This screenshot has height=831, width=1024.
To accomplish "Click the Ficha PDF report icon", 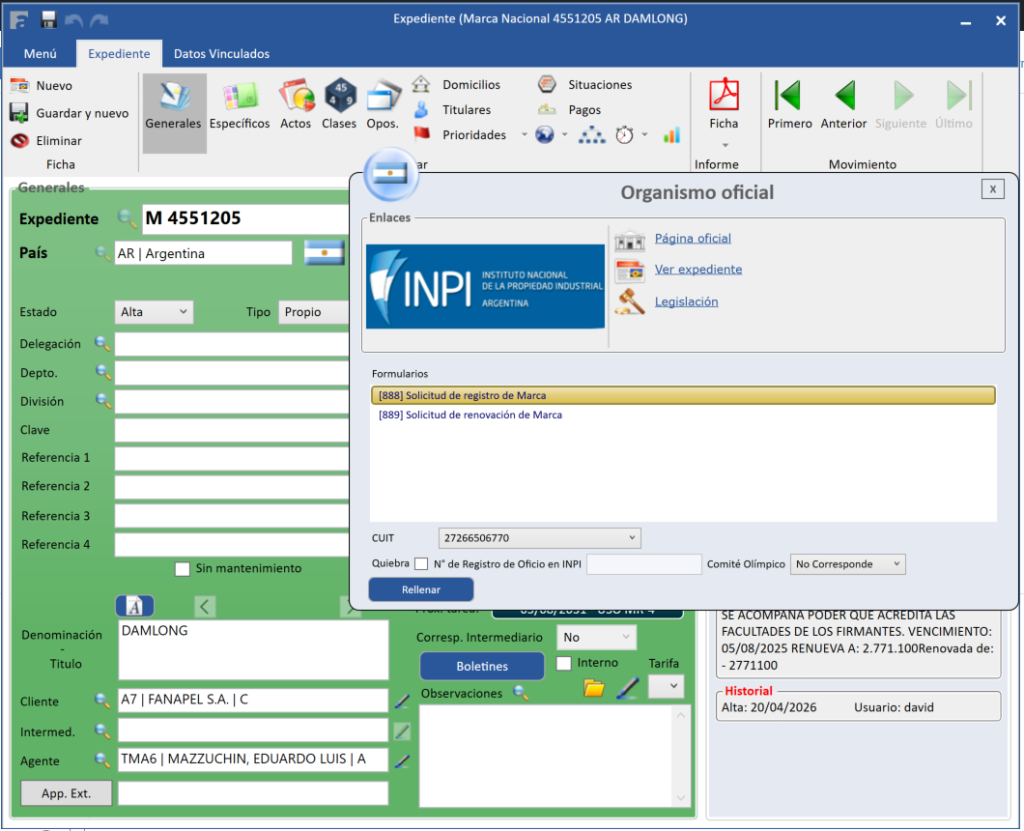I will [x=723, y=96].
